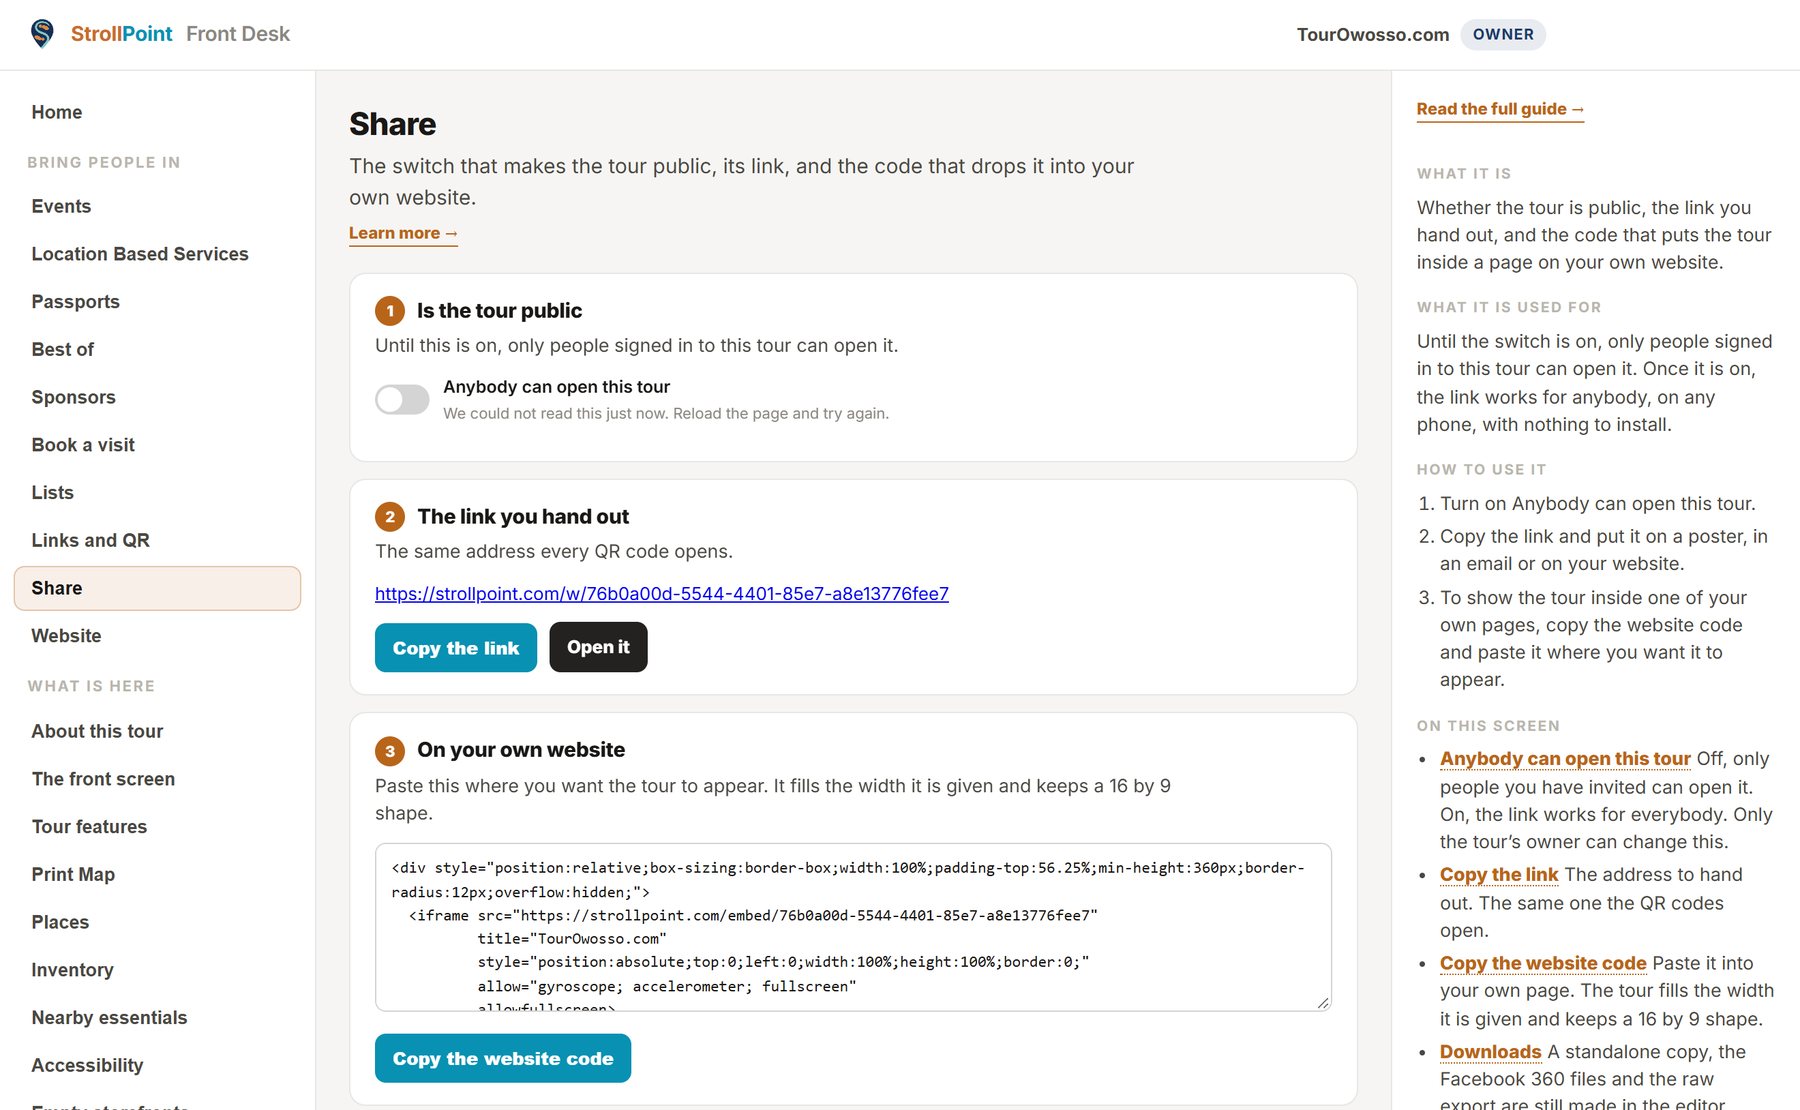The height and width of the screenshot is (1110, 1800).
Task: Toggle the Anybody can open this tour switch
Action: tap(402, 400)
